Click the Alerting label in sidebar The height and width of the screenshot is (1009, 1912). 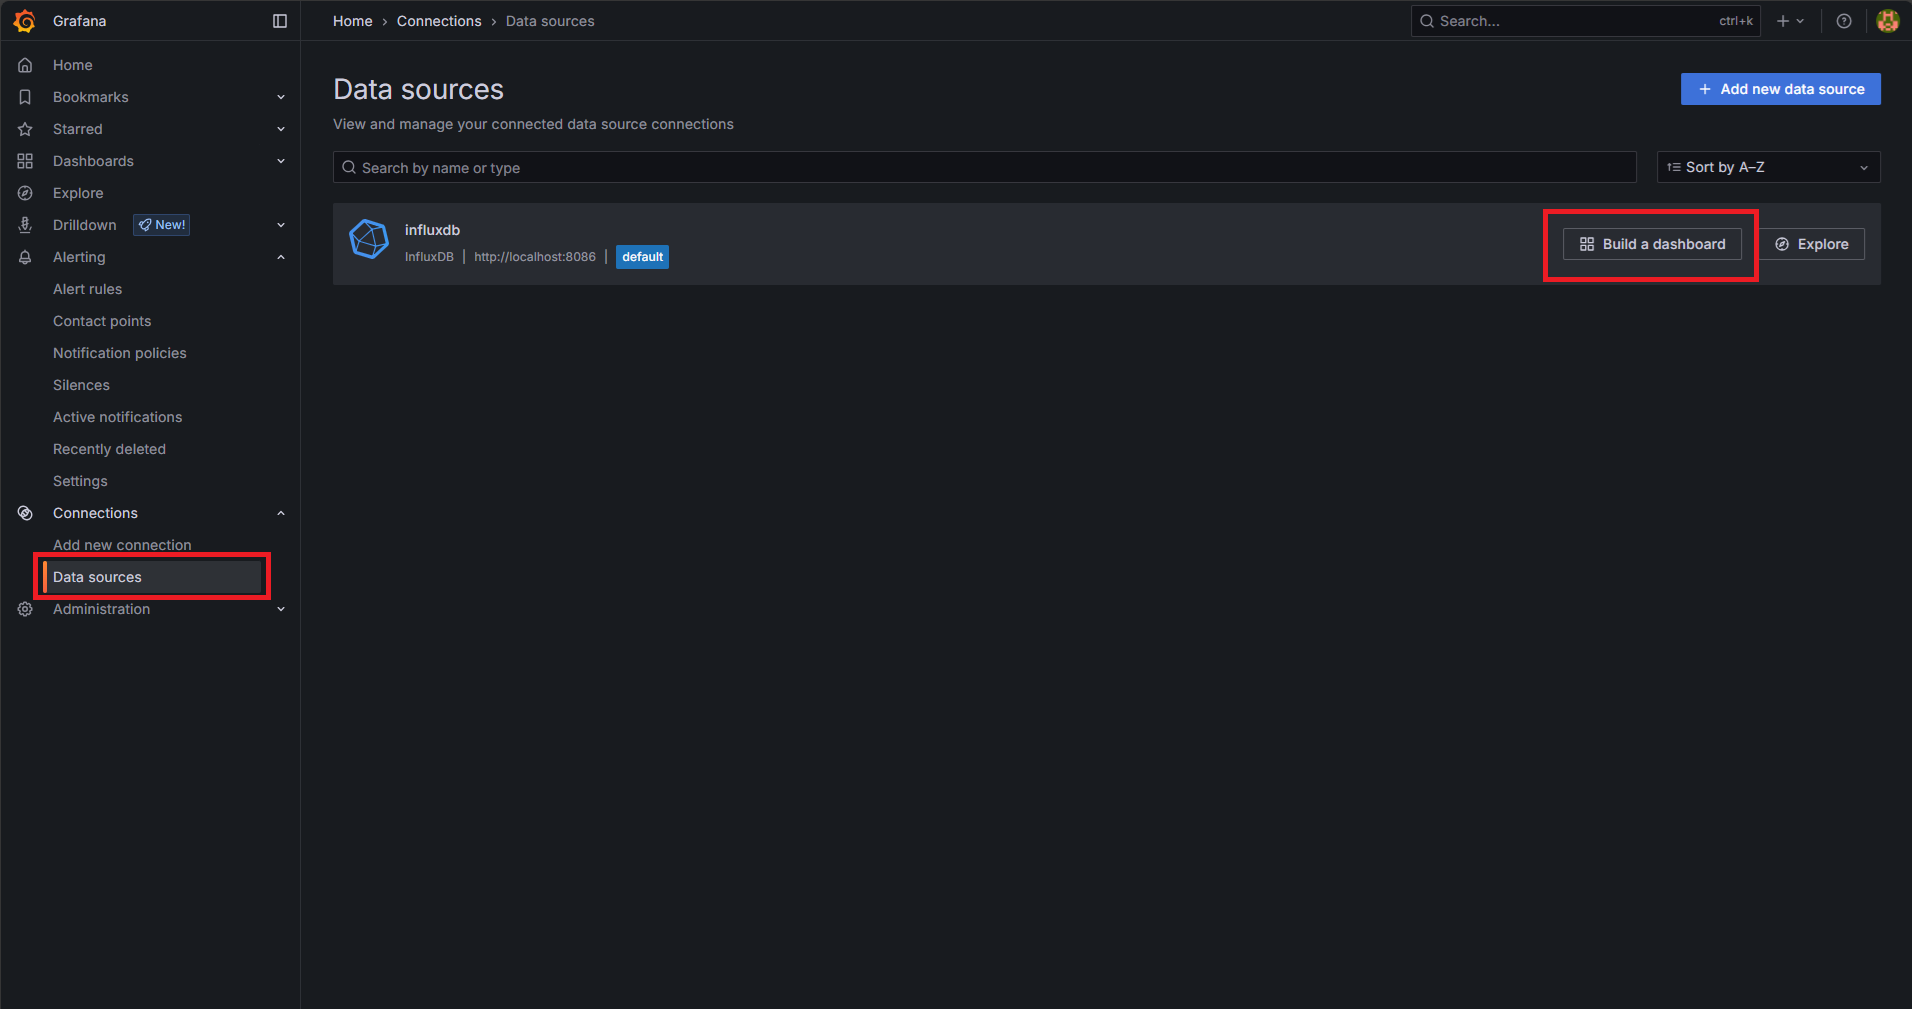pyautogui.click(x=79, y=257)
